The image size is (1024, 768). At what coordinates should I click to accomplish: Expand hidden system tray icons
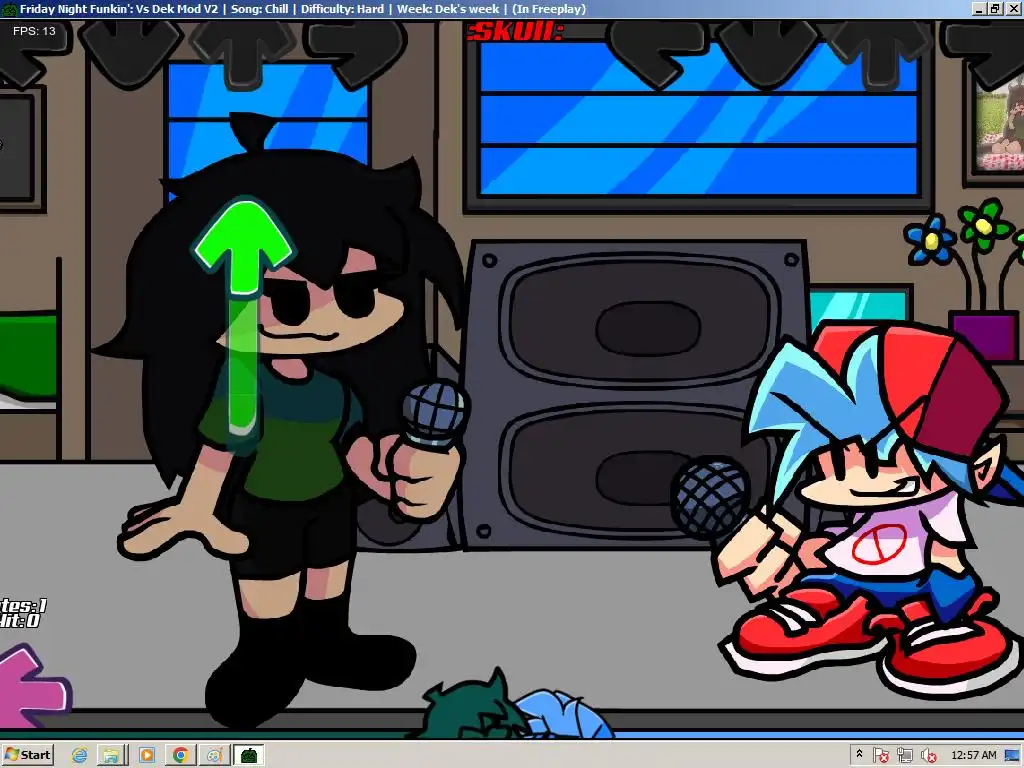(x=859, y=754)
